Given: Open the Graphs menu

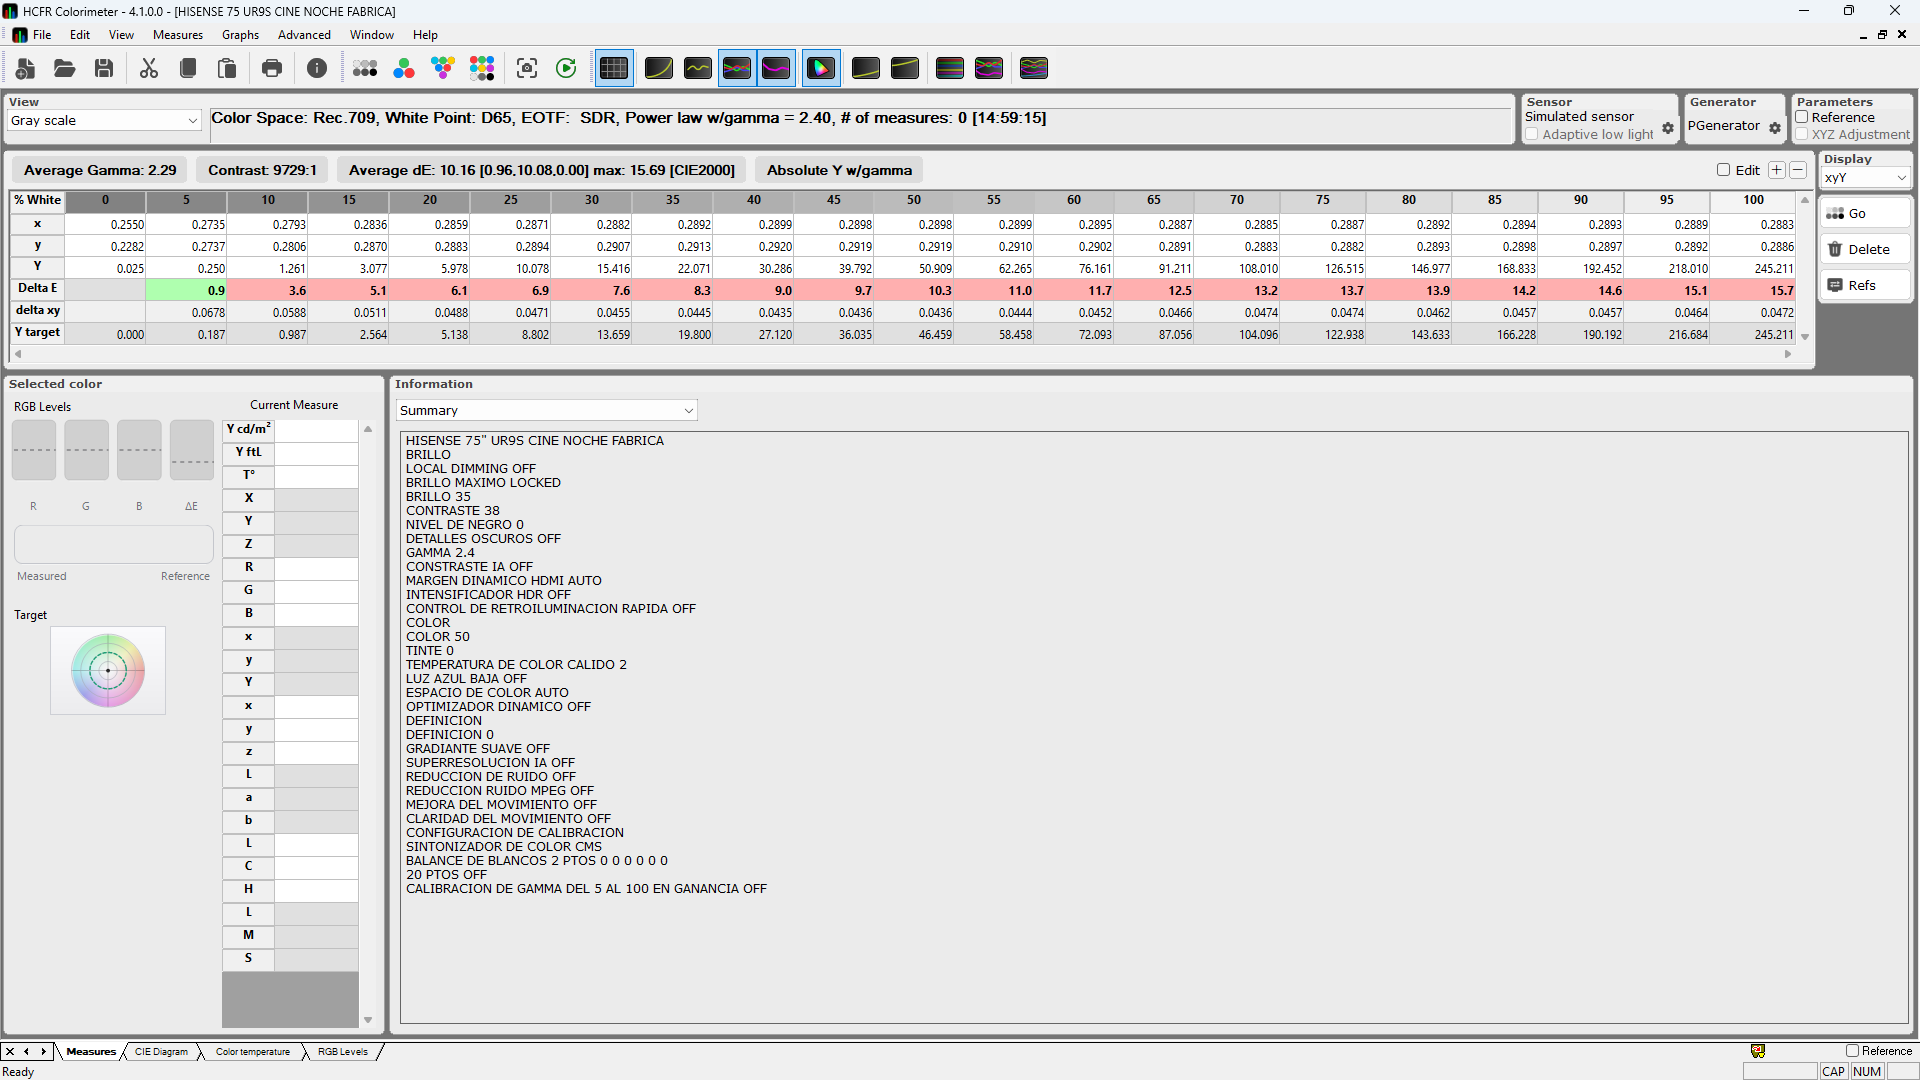Looking at the screenshot, I should 240,35.
